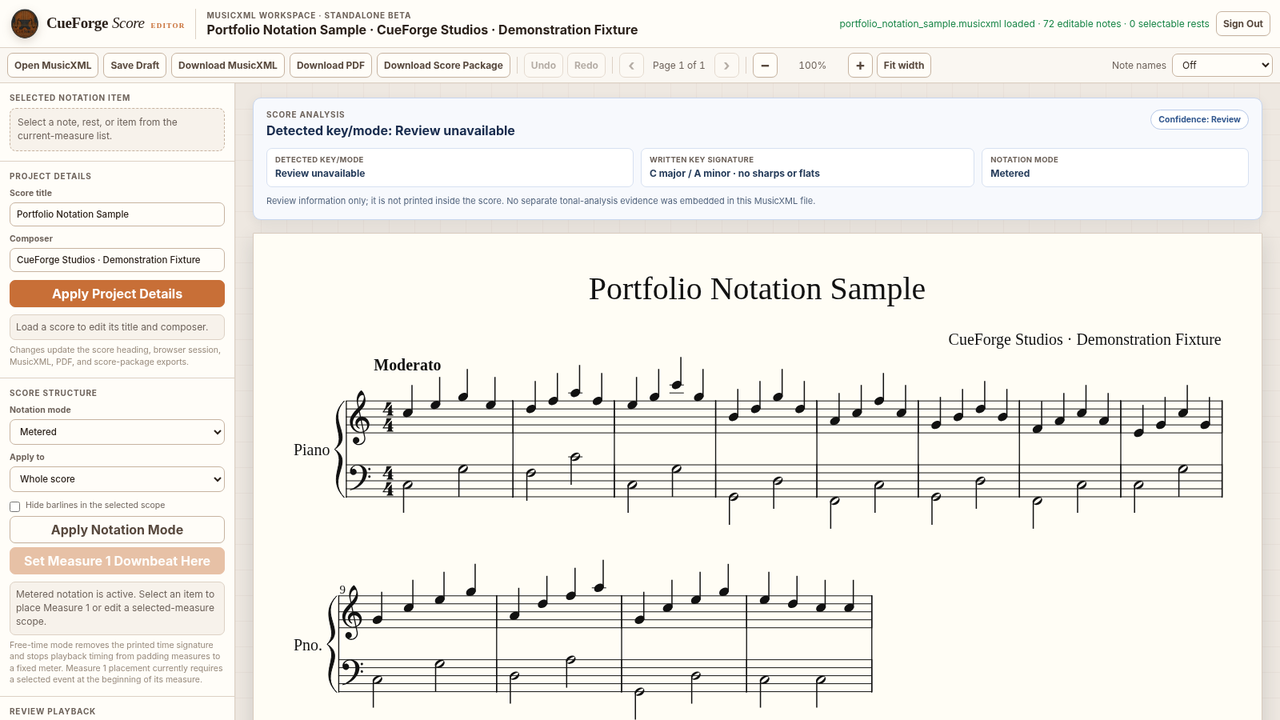Click the Page 1 of 1 indicator

point(679,65)
